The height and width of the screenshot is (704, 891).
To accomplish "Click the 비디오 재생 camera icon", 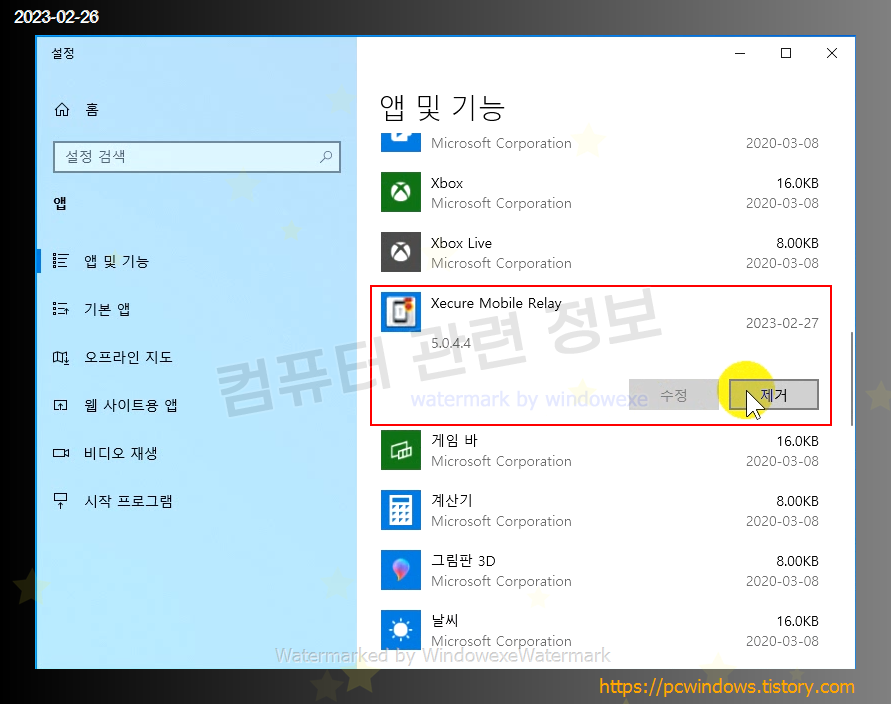I will (x=60, y=453).
